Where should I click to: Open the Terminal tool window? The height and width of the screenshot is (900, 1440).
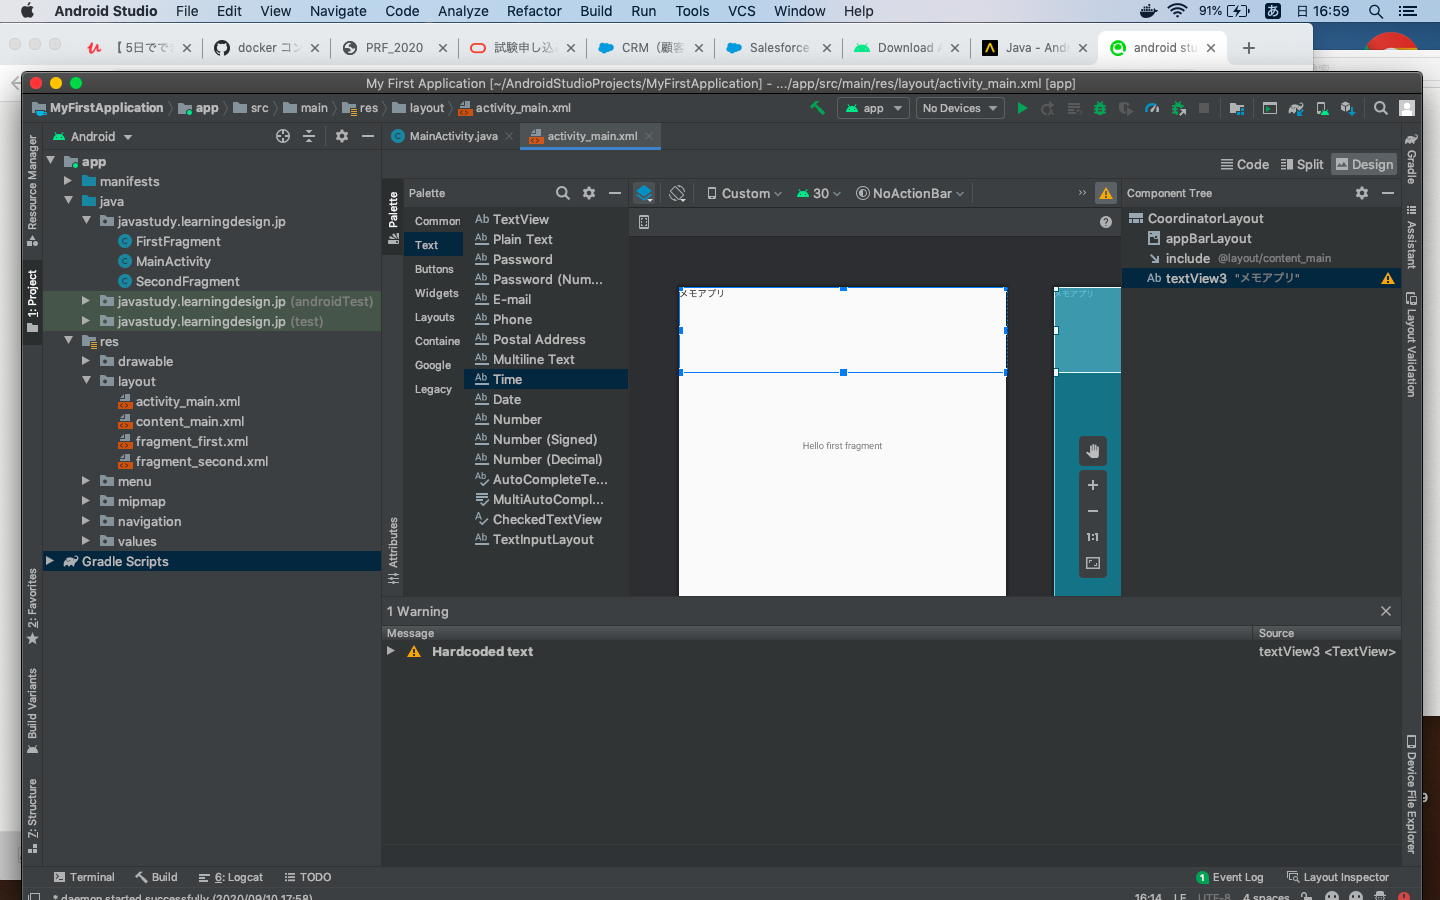pos(84,877)
